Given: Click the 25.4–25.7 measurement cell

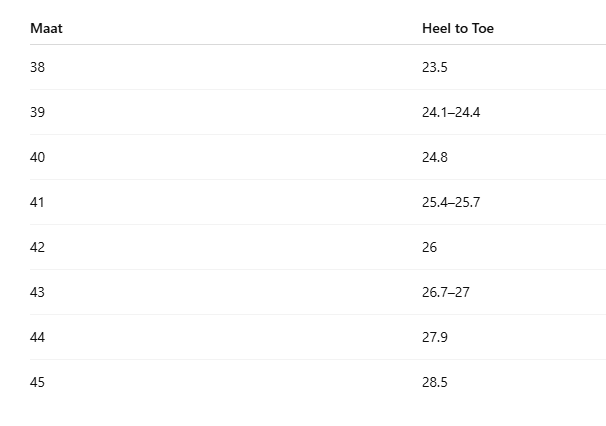Looking at the screenshot, I should pyautogui.click(x=451, y=202).
